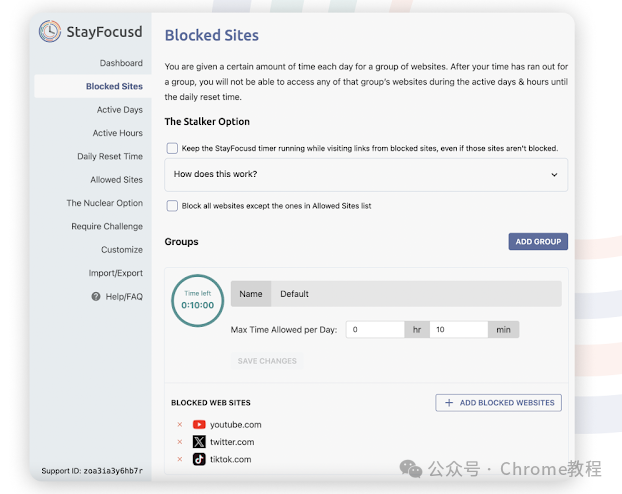Open Import/Export page
Viewport: 622px width, 494px height.
coord(115,273)
